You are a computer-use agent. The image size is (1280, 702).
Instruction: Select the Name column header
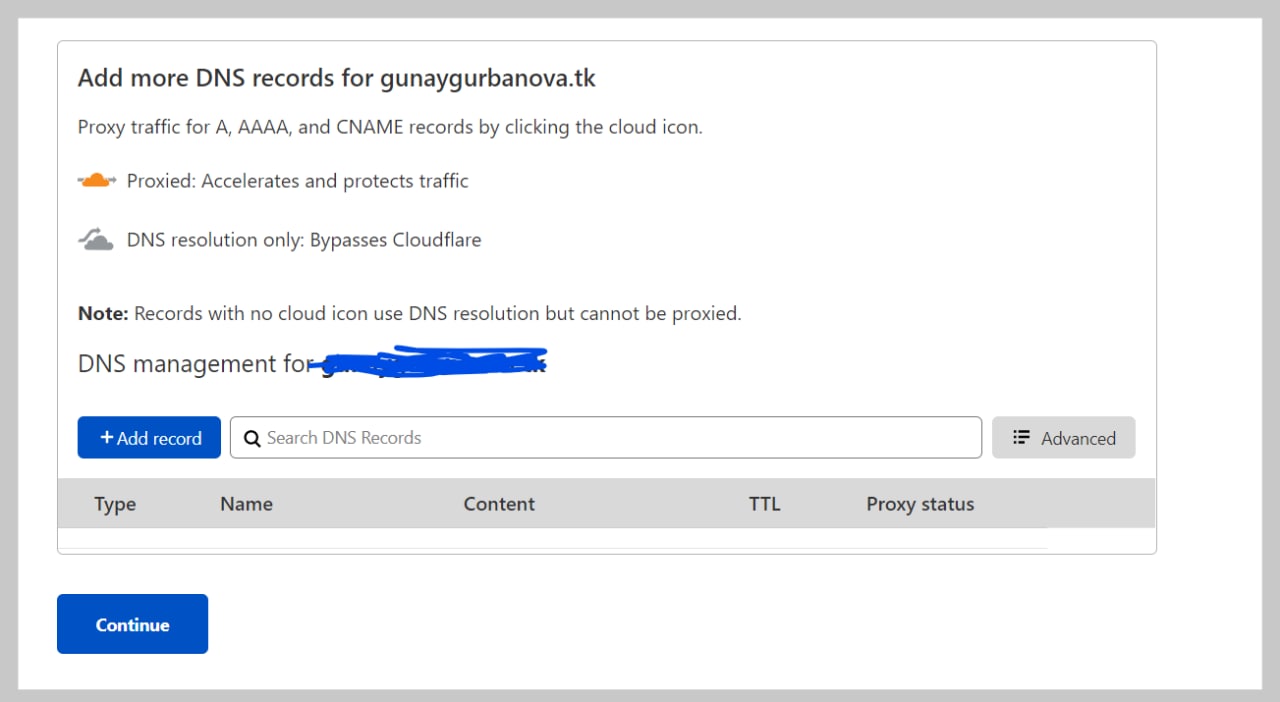pyautogui.click(x=246, y=504)
